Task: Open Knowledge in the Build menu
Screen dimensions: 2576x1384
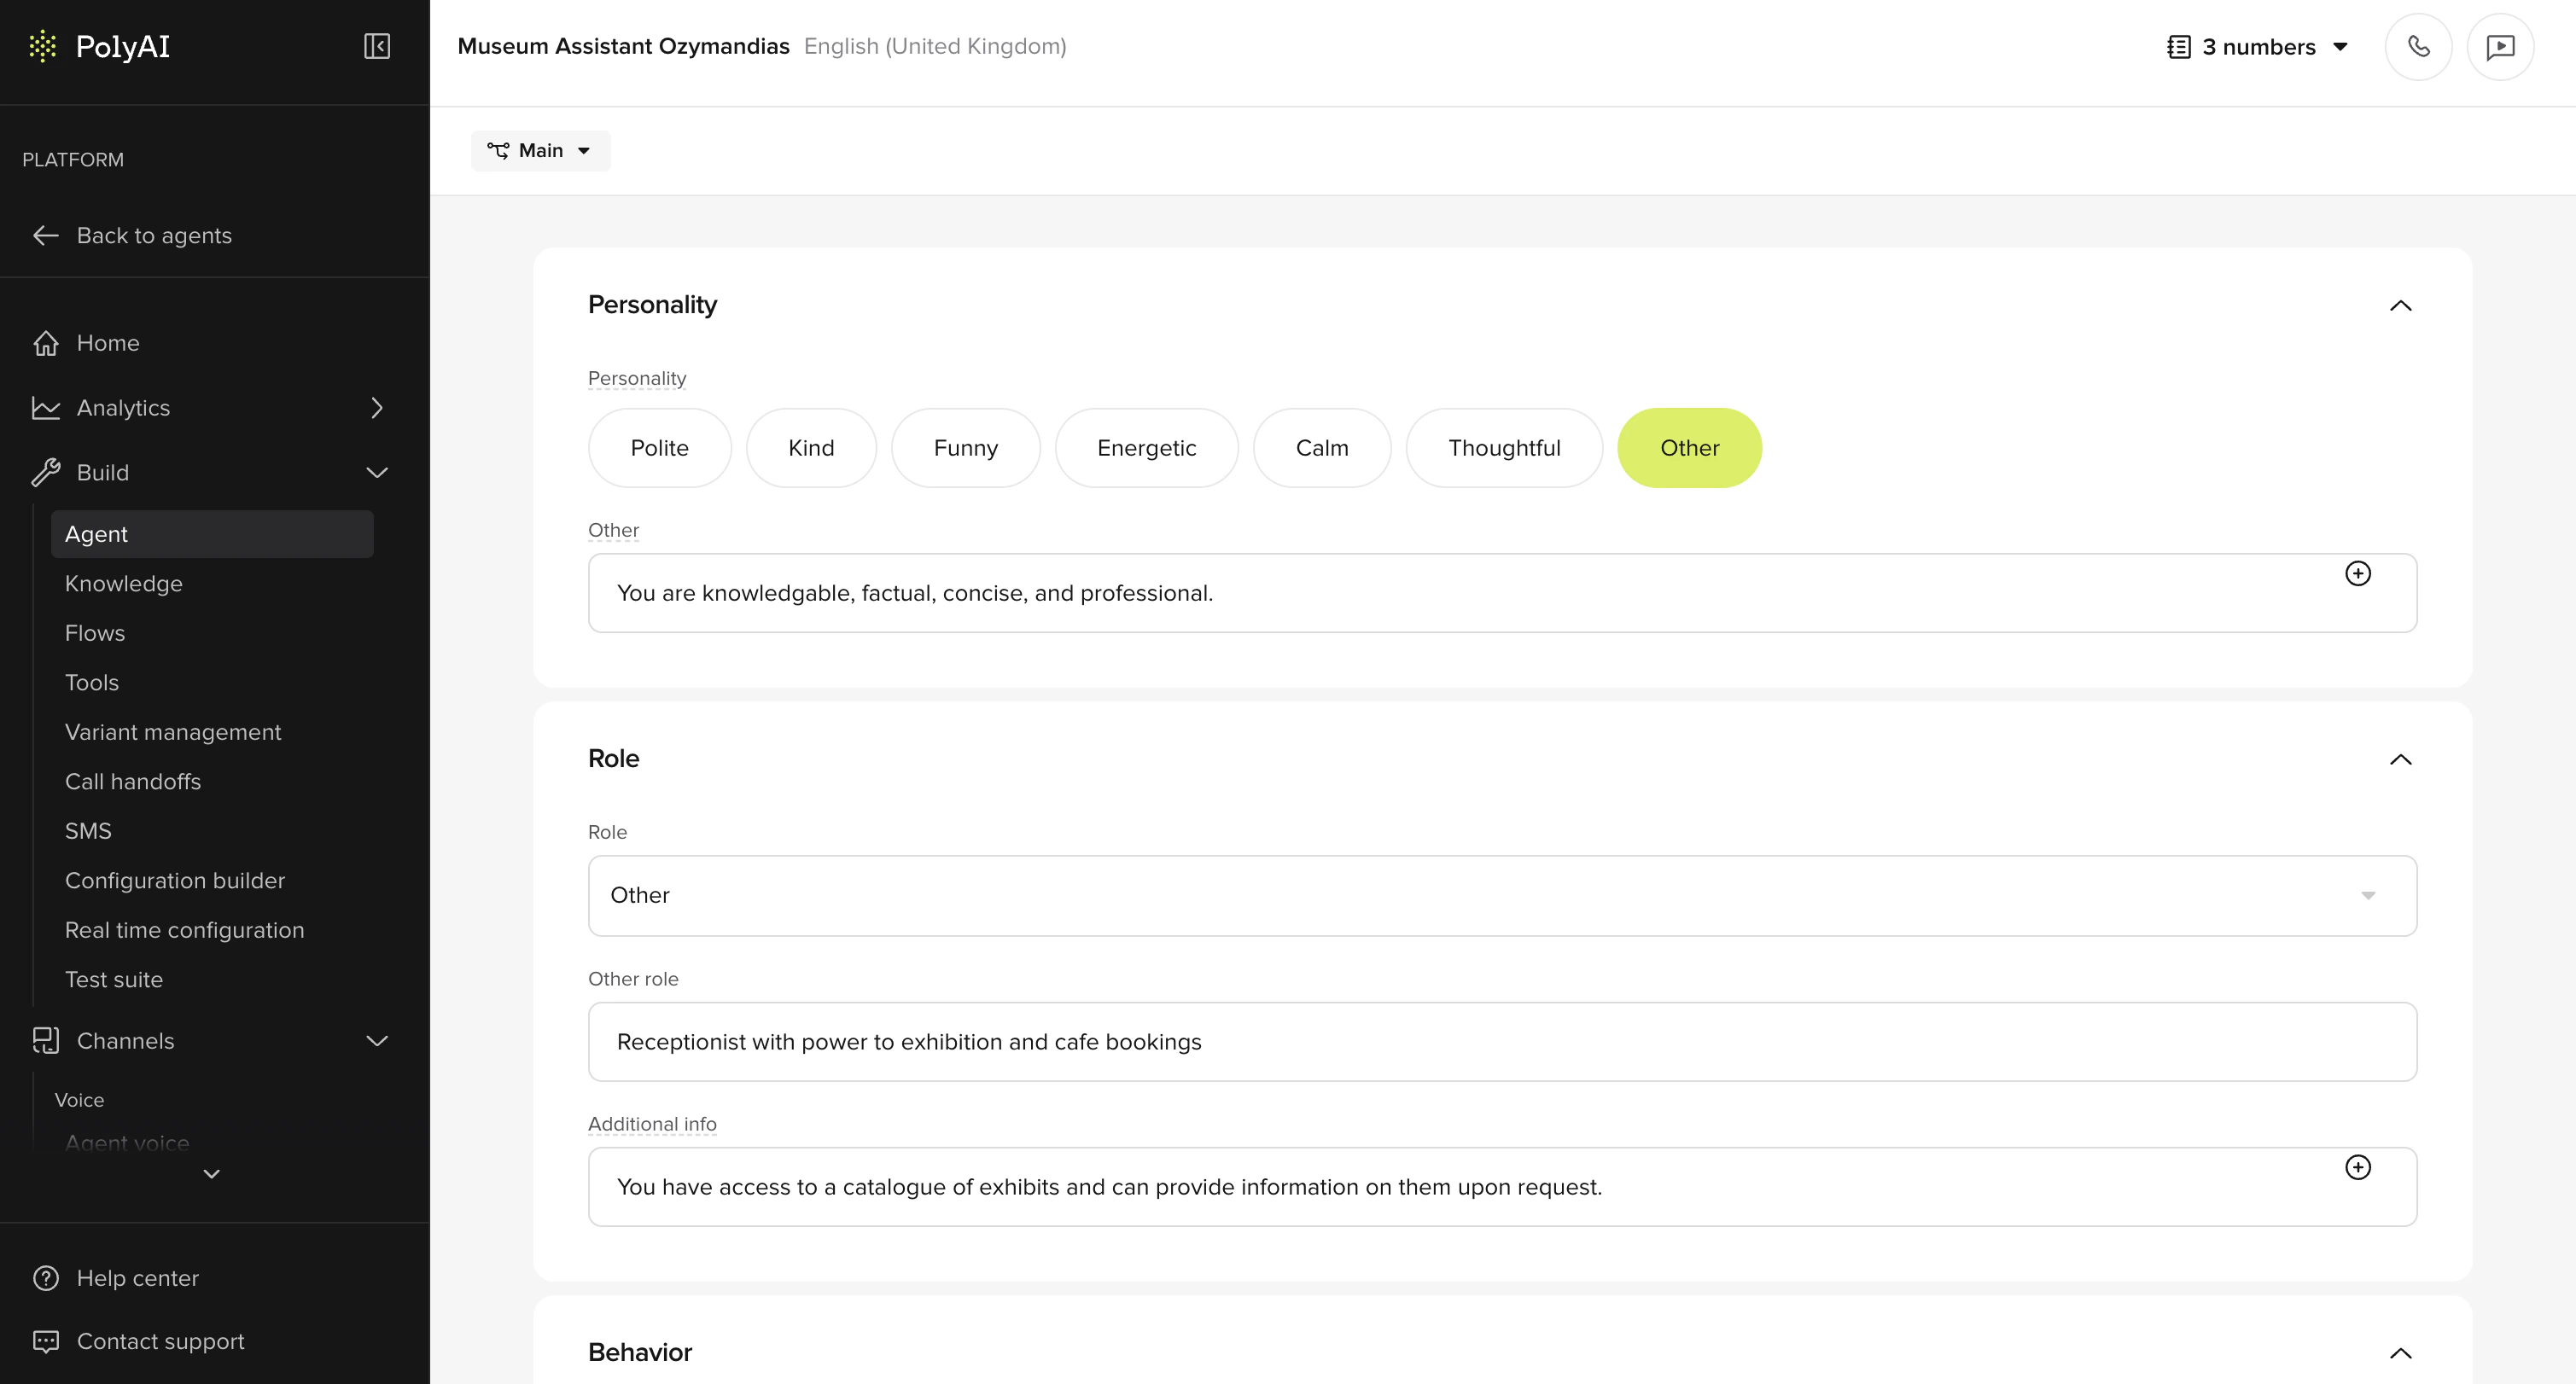Action: 124,584
